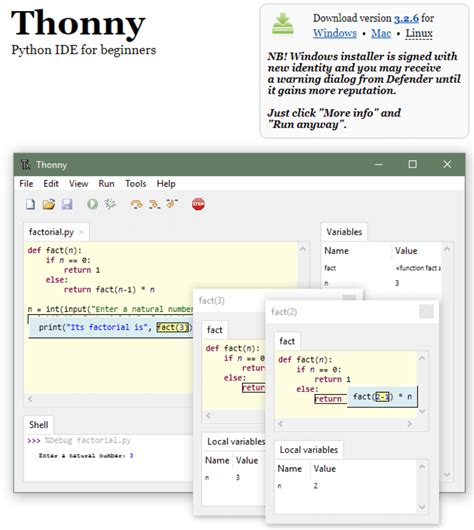
Task: Open a file with the folder icon
Action: 49,204
